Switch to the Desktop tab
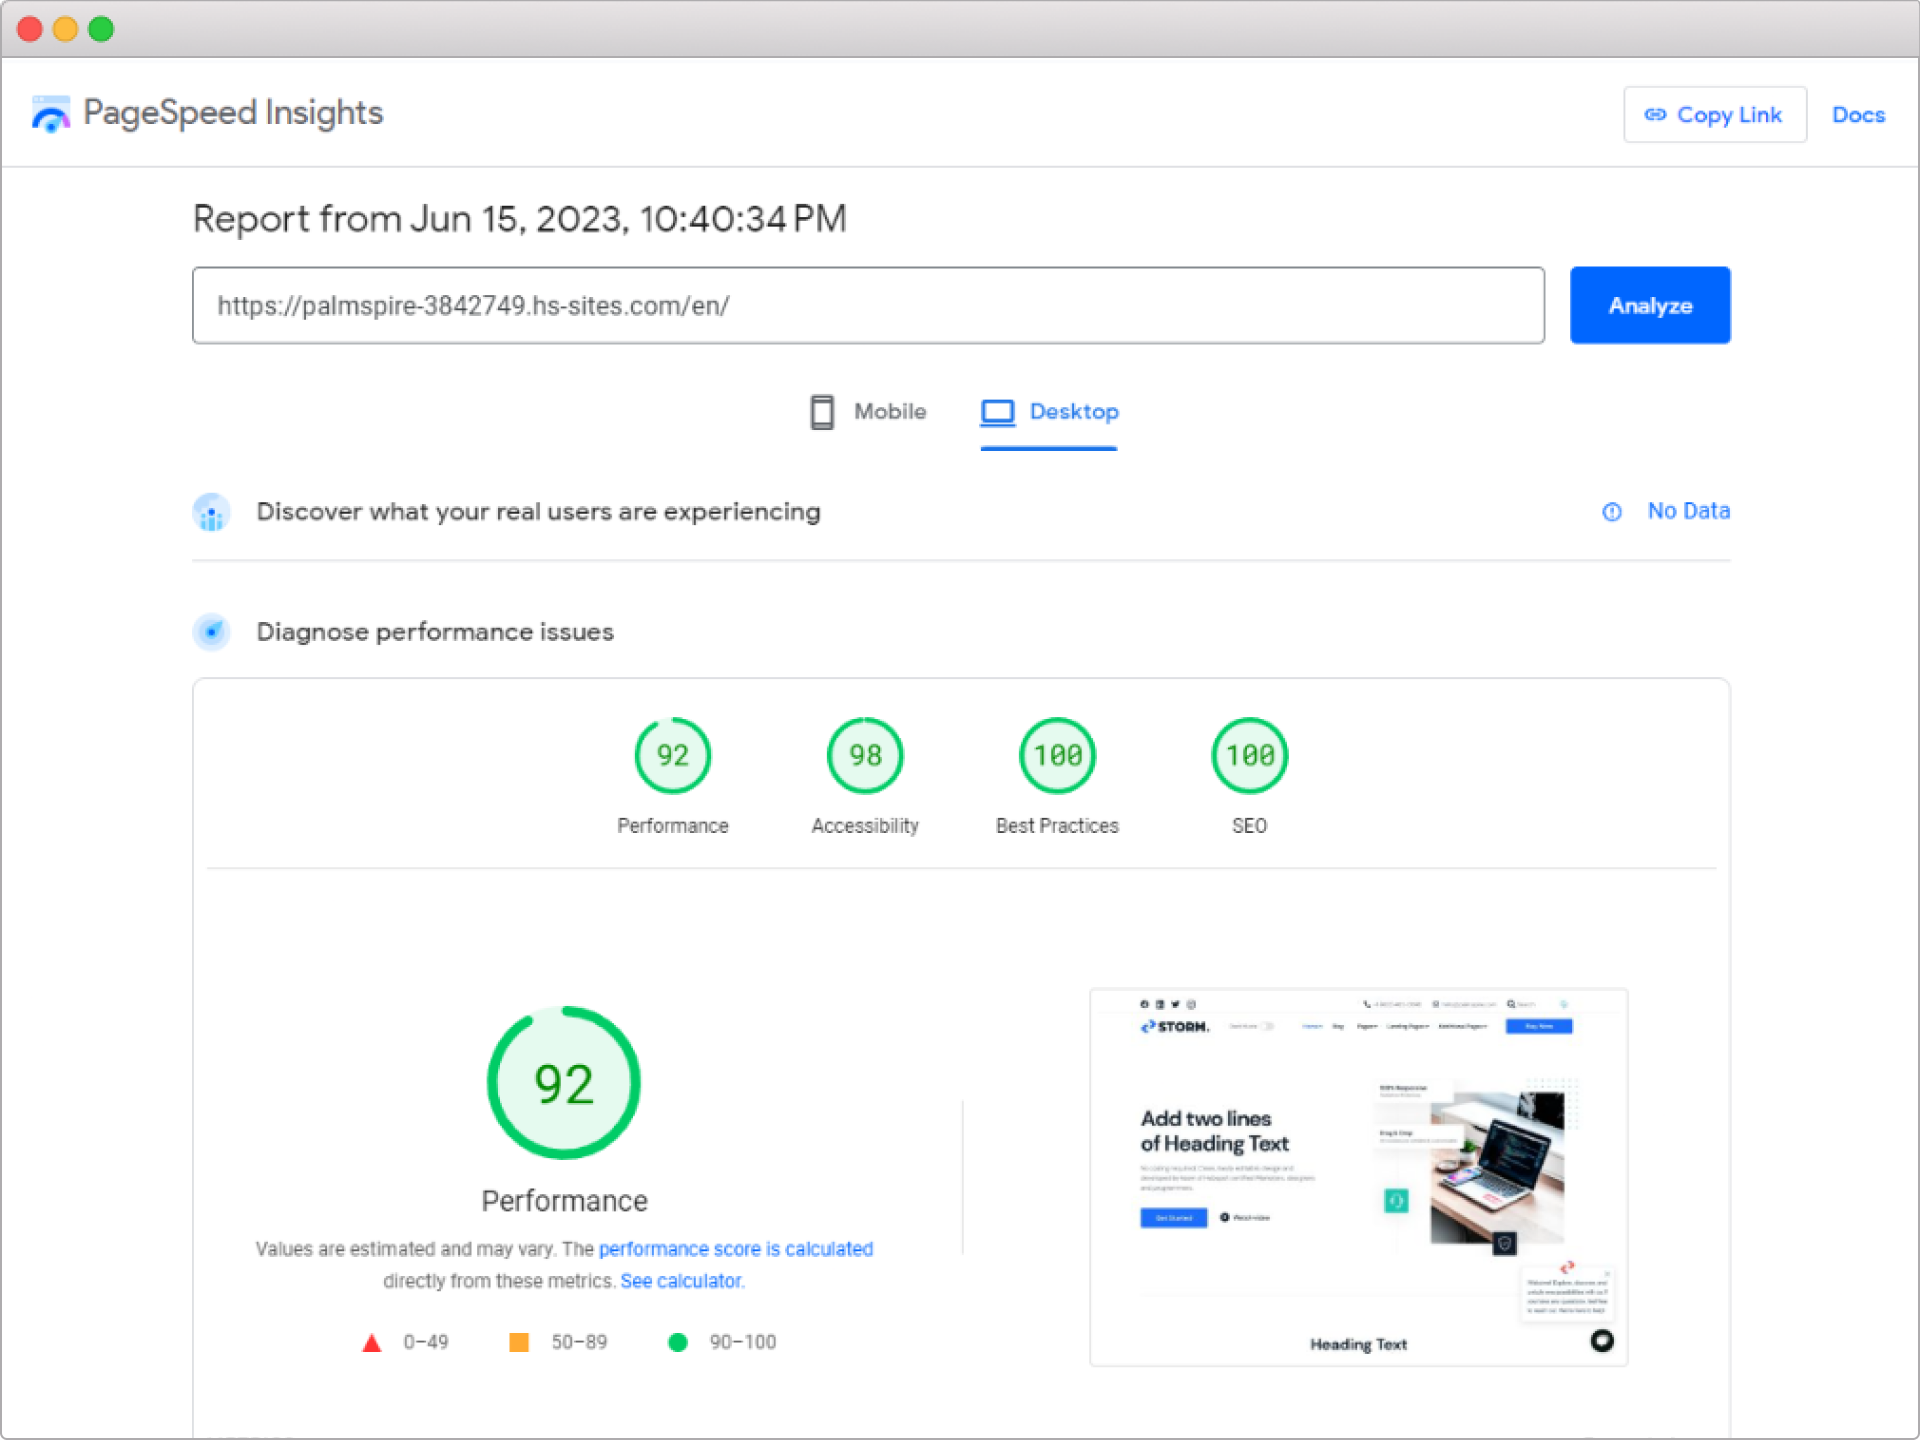The height and width of the screenshot is (1440, 1920). [1074, 412]
